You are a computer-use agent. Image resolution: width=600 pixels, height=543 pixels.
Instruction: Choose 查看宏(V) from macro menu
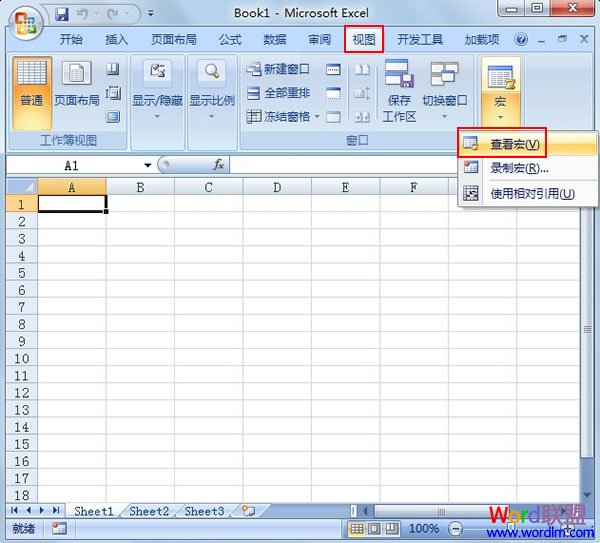pos(528,144)
